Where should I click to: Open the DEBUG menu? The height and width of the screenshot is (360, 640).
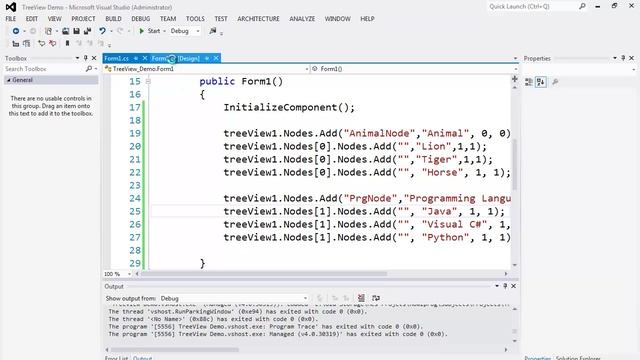141,19
